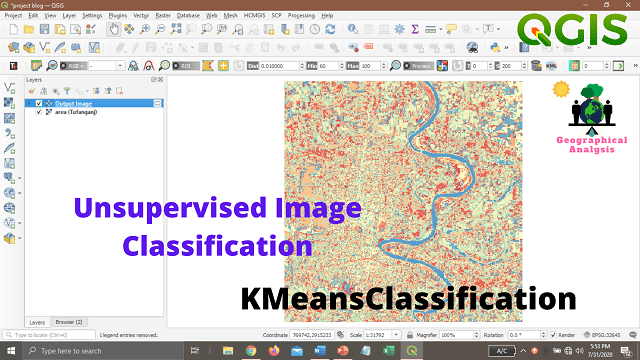This screenshot has width=640, height=360.
Task: Expand the Output Image layer tree
Action: [29, 103]
